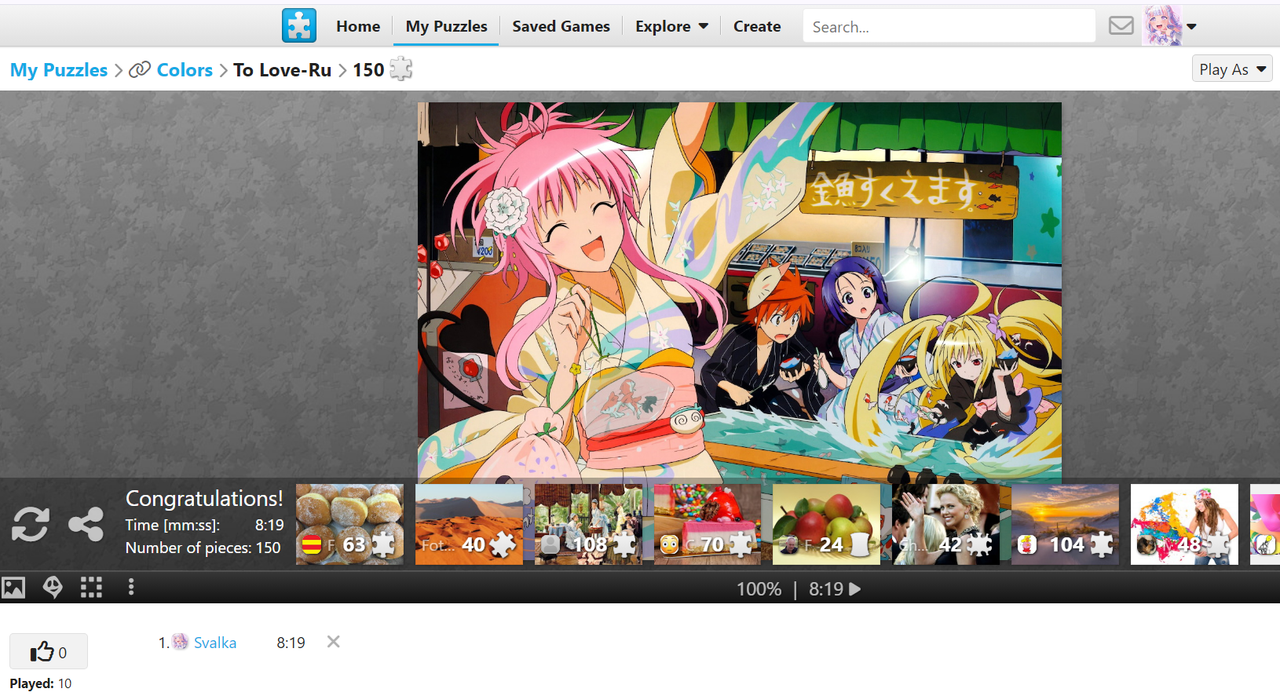1280x697 pixels.
Task: Click the puzzle piece icon beside 150
Action: pos(401,69)
